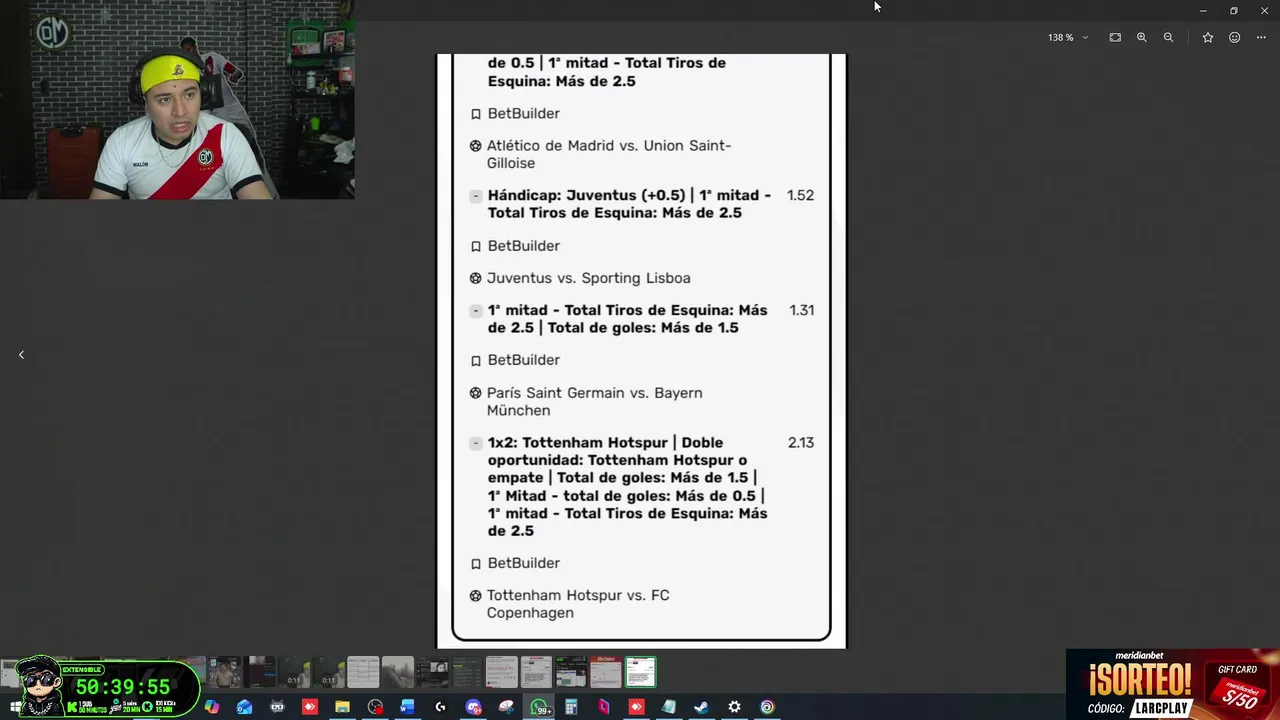
Task: Open the zoom percentage dropdown
Action: coord(1067,38)
